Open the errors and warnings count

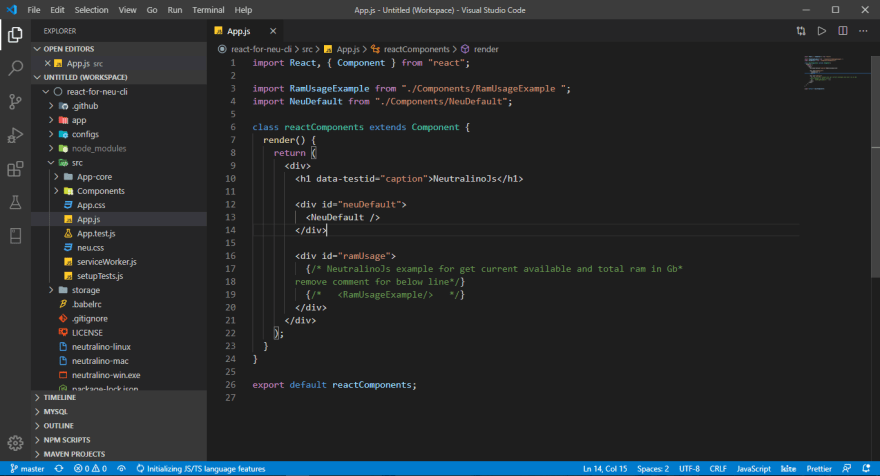[x=90, y=469]
